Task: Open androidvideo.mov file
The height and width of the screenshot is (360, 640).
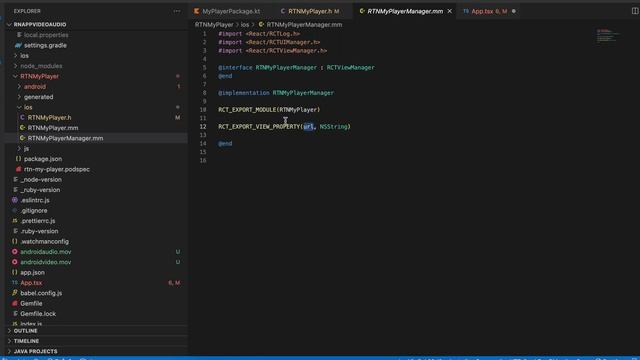Action: pyautogui.click(x=46, y=262)
